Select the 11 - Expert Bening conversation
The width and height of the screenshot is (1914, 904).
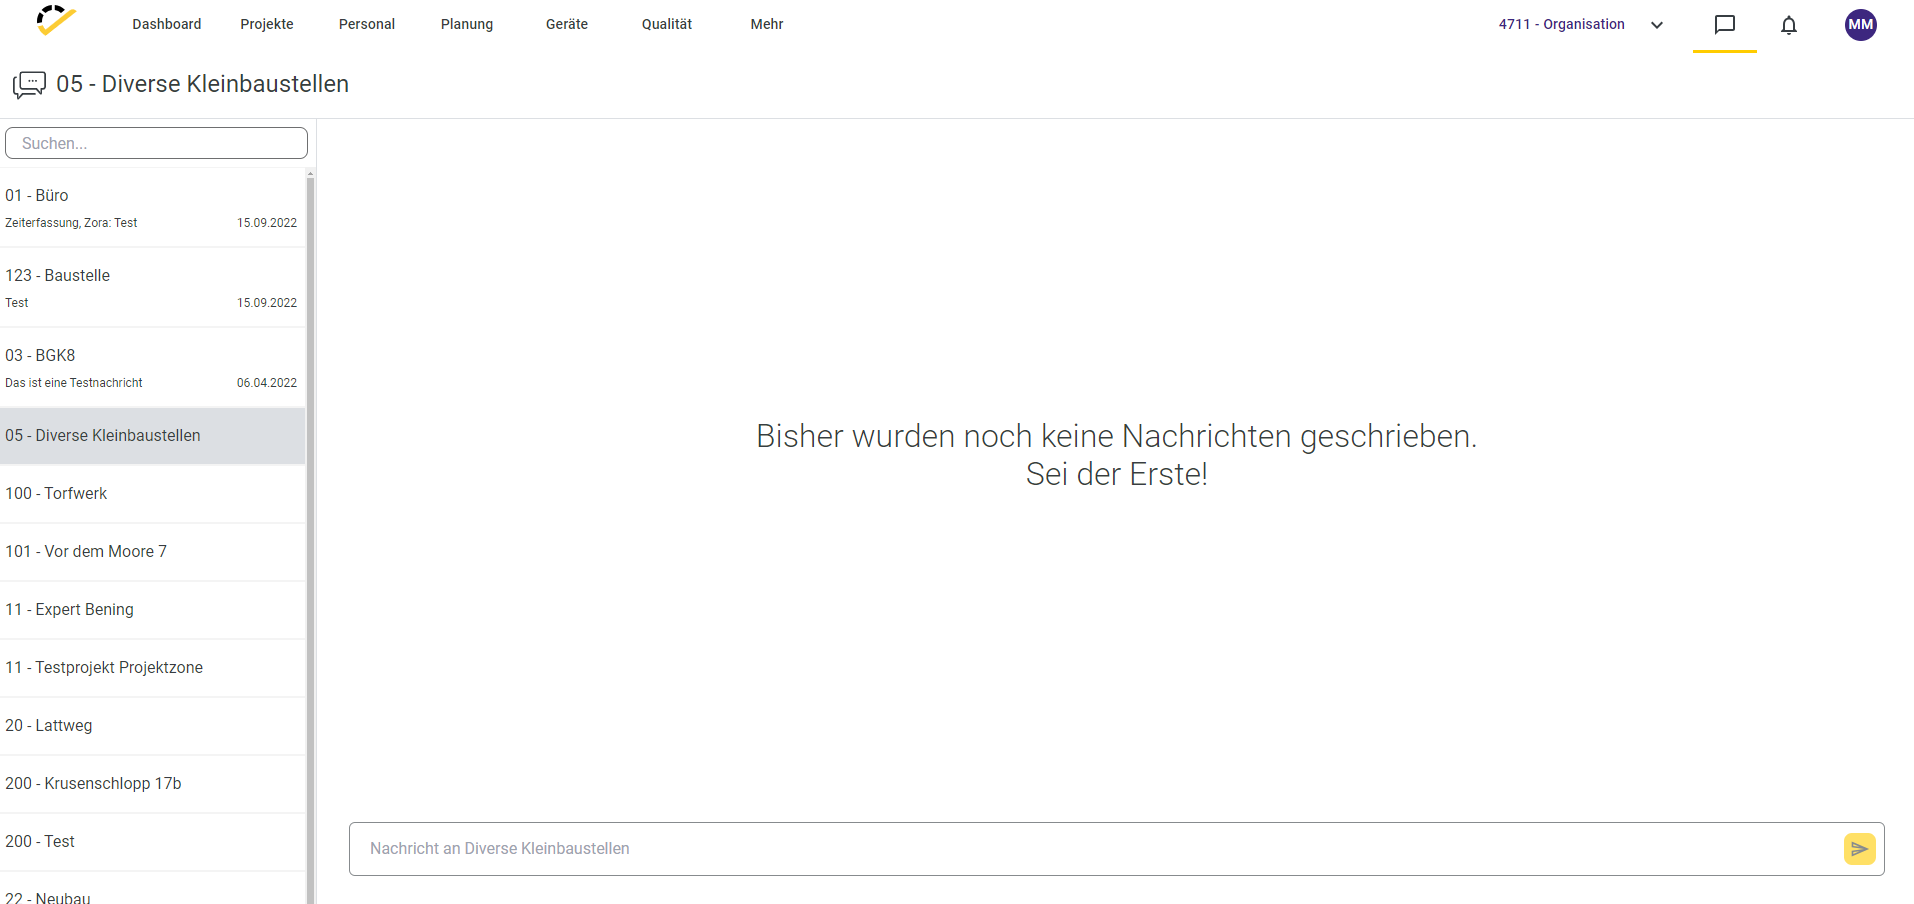[x=152, y=610]
